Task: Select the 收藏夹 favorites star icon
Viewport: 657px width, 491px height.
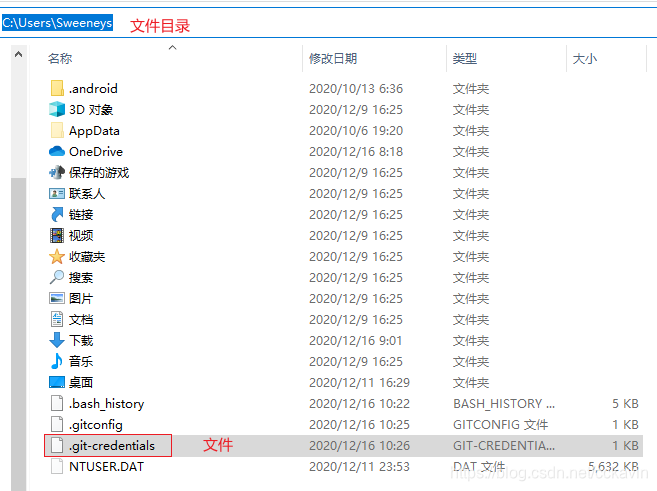Action: 57,256
